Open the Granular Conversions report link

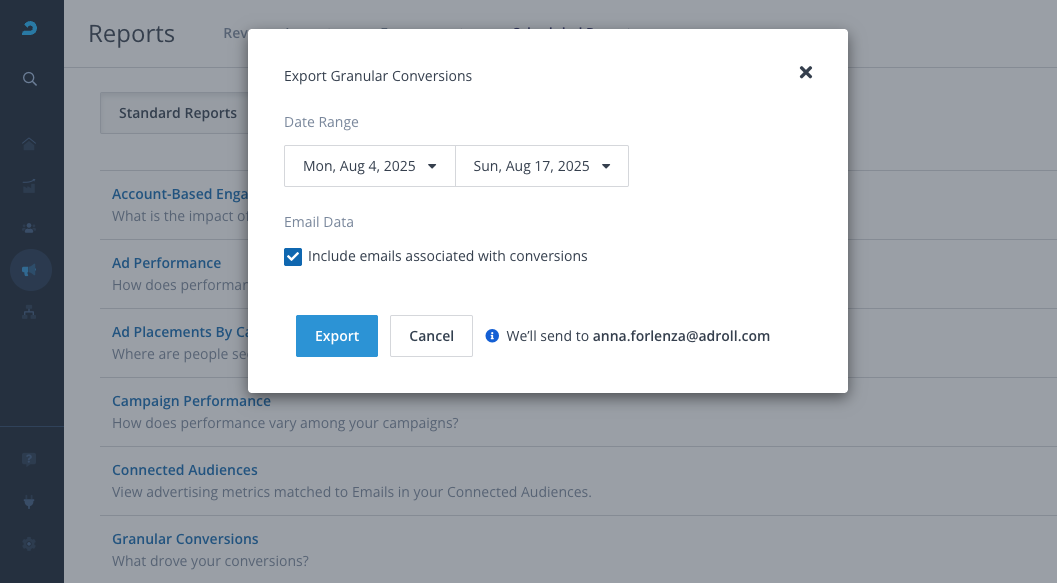click(x=185, y=539)
